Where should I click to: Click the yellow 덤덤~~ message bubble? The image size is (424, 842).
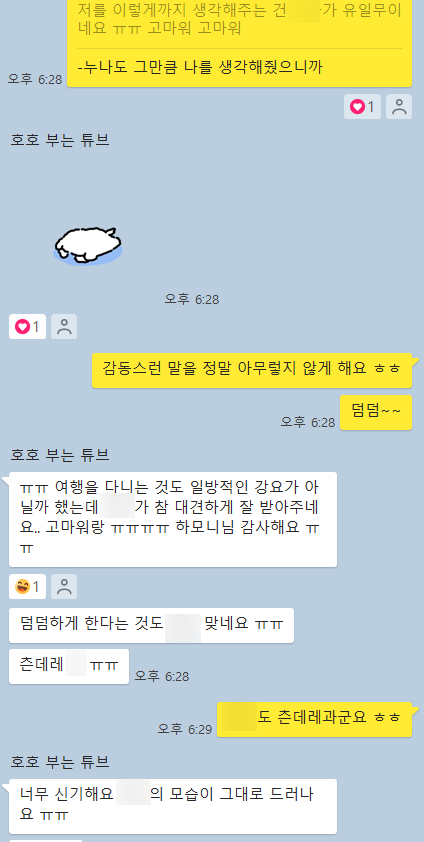(x=376, y=412)
